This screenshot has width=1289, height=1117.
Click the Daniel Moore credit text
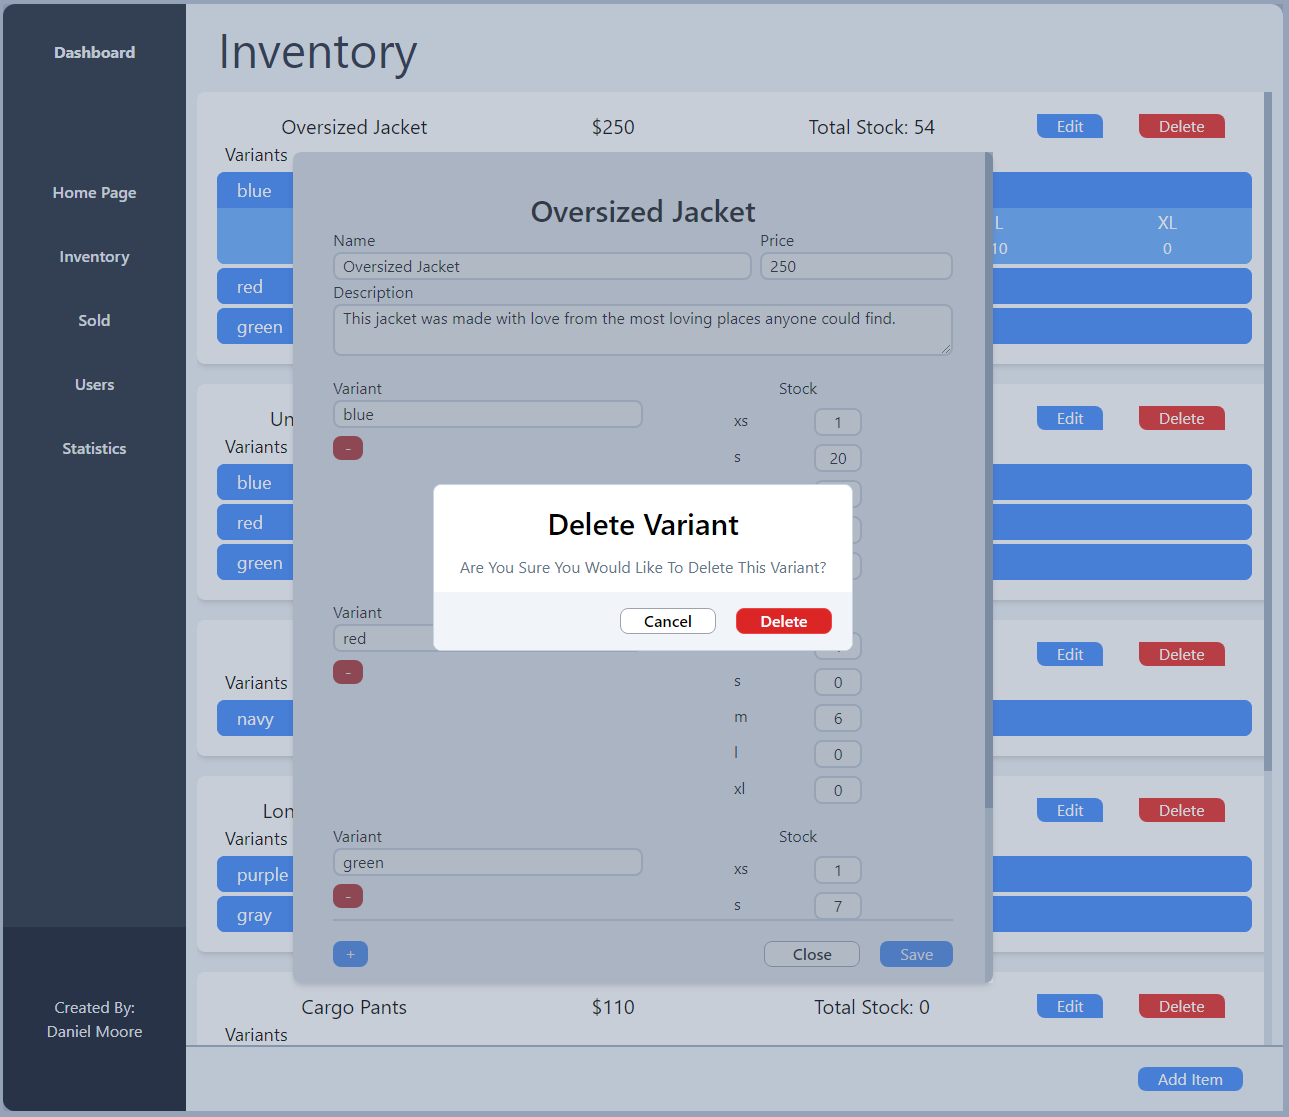coord(94,1031)
